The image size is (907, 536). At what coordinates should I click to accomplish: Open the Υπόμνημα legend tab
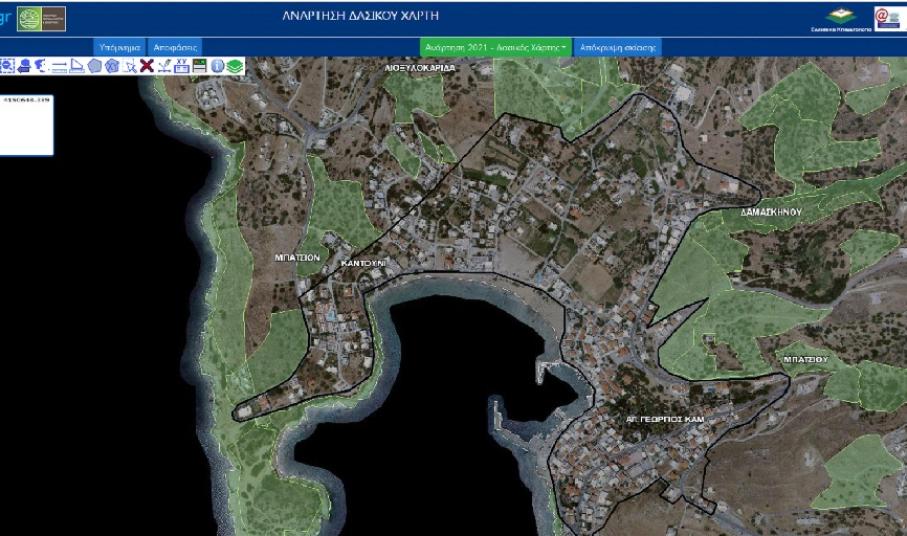[x=120, y=47]
